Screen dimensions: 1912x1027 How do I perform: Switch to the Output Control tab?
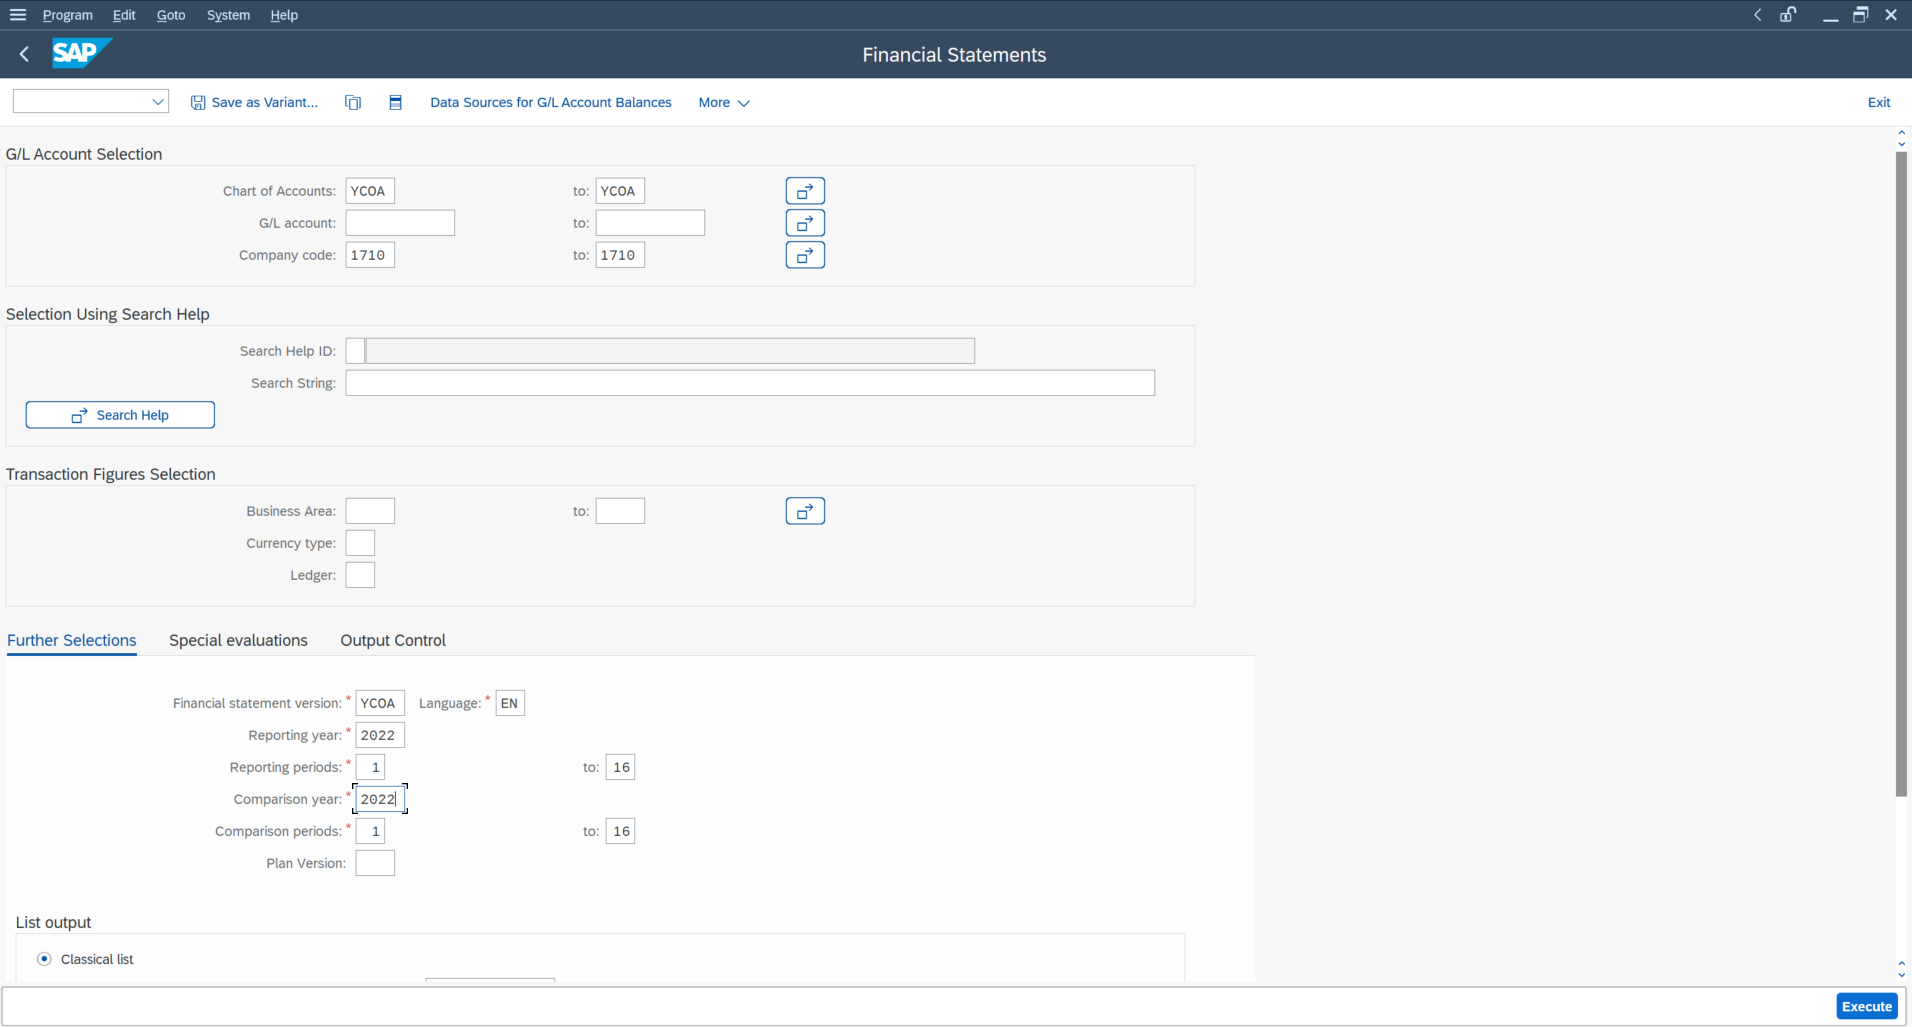click(x=392, y=640)
